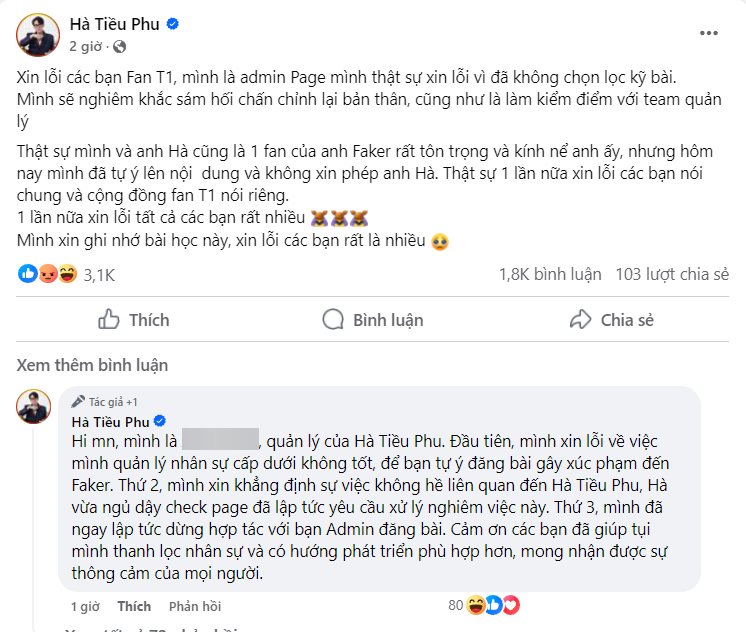Open the blue like reaction icon under post
The image size is (746, 632).
[x=28, y=274]
